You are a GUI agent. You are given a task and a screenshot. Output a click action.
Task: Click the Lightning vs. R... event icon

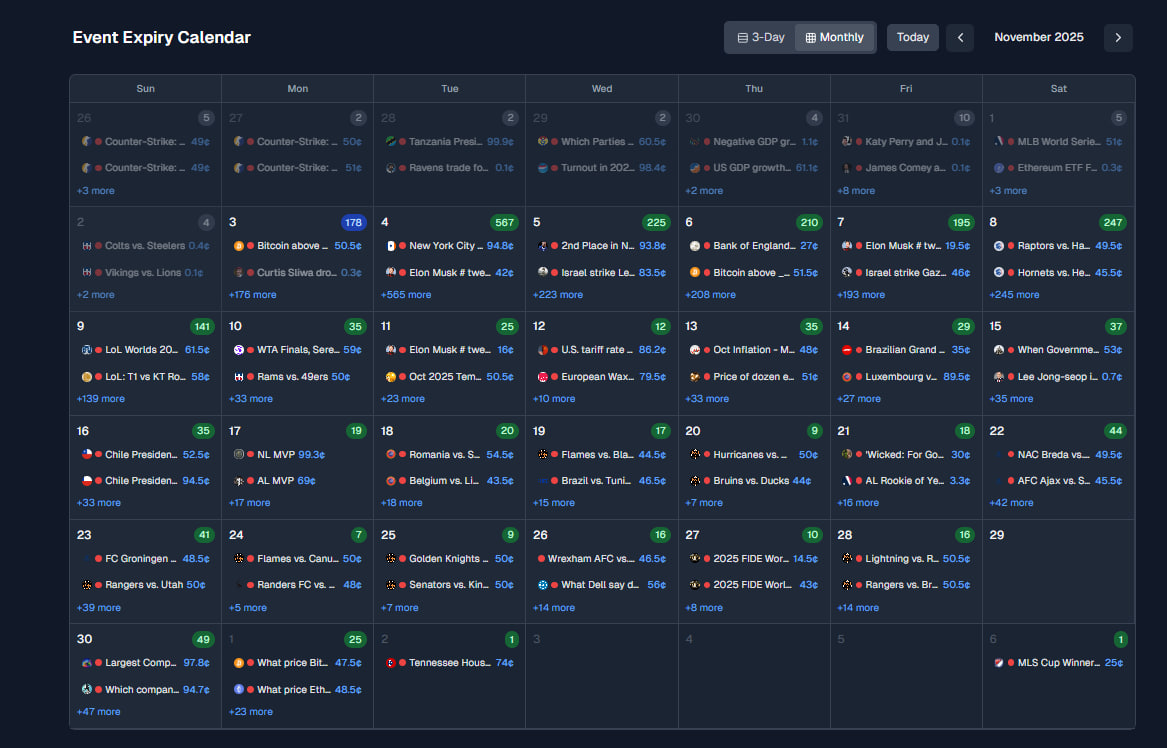coord(847,558)
